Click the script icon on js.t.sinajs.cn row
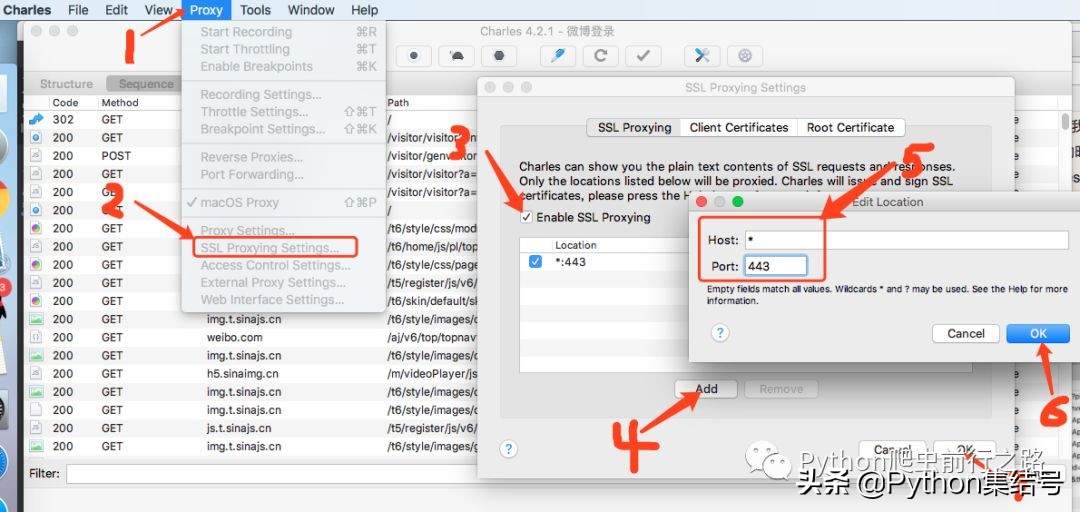Viewport: 1080px width, 512px height. 36,428
